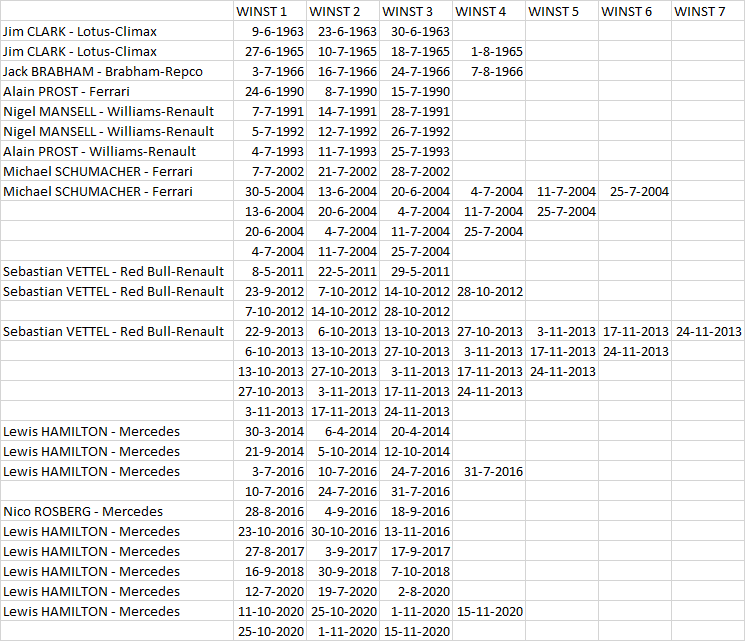Select the Jim CLARK row with 27-6-1965
Image resolution: width=745 pixels, height=641 pixels.
click(372, 51)
